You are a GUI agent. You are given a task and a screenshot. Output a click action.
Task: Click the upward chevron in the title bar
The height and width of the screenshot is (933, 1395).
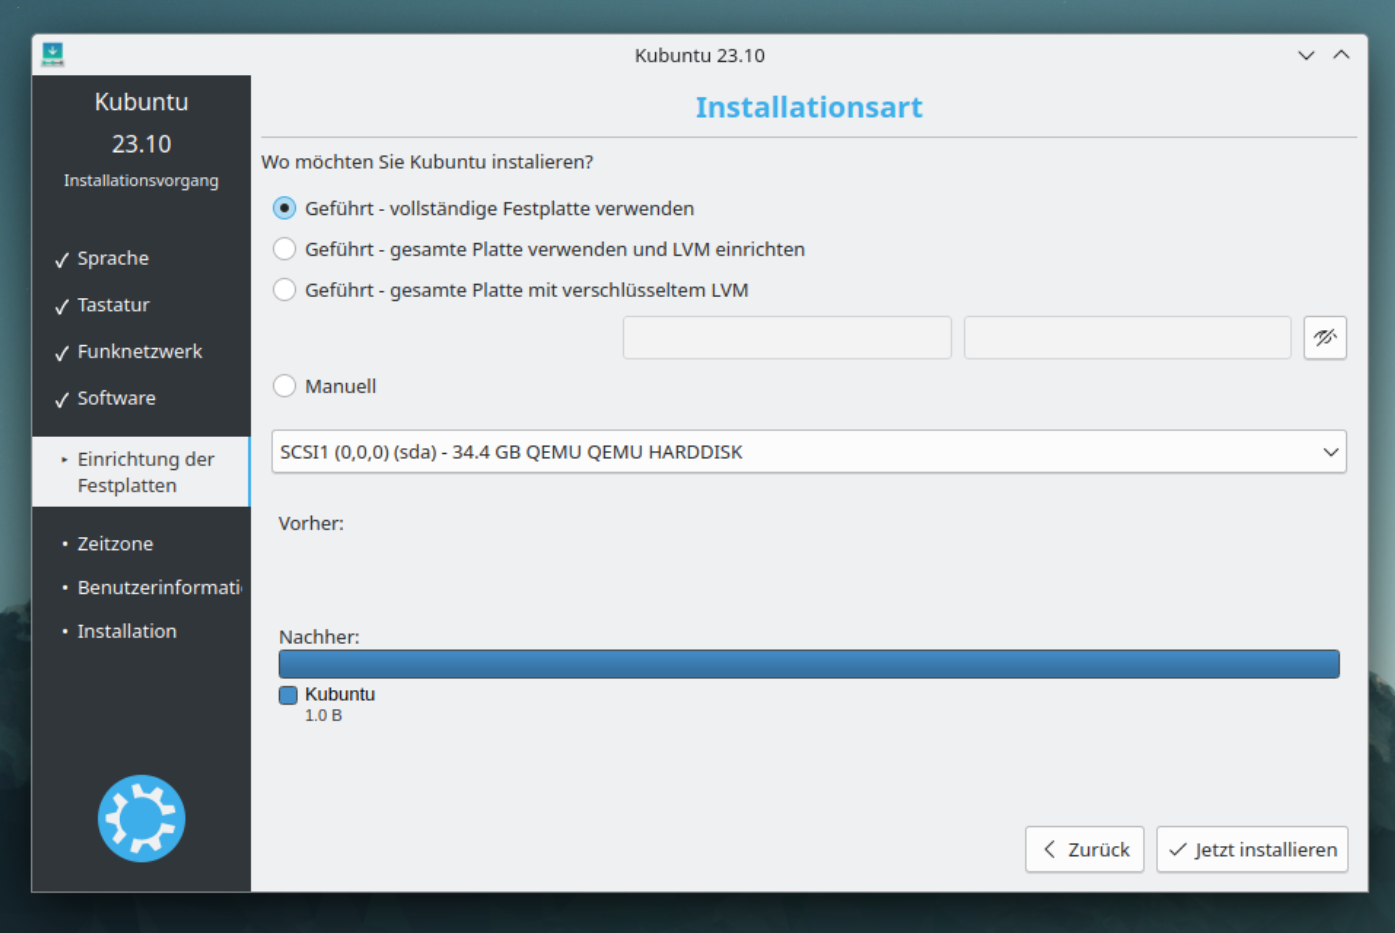1341,55
